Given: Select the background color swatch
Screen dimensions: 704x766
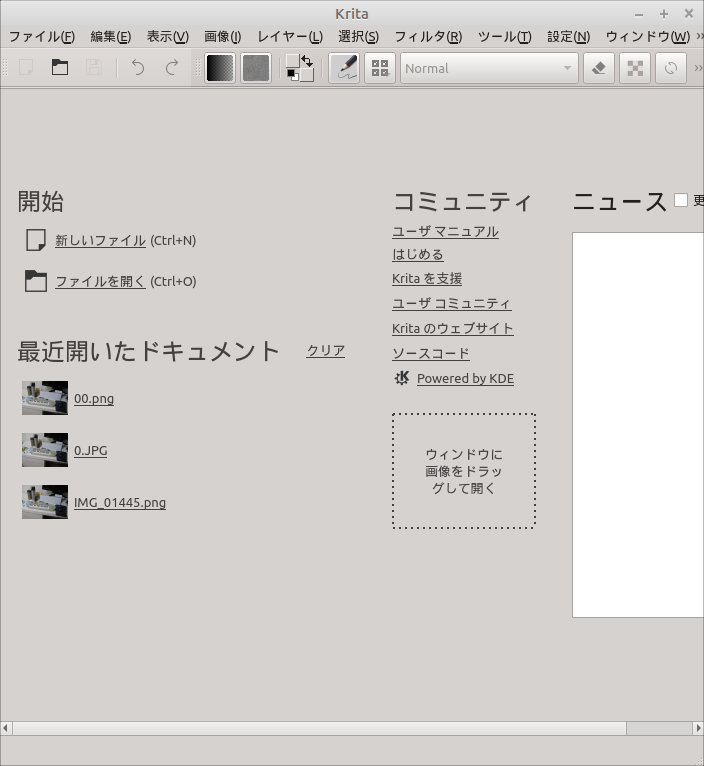Looking at the screenshot, I should click(307, 75).
